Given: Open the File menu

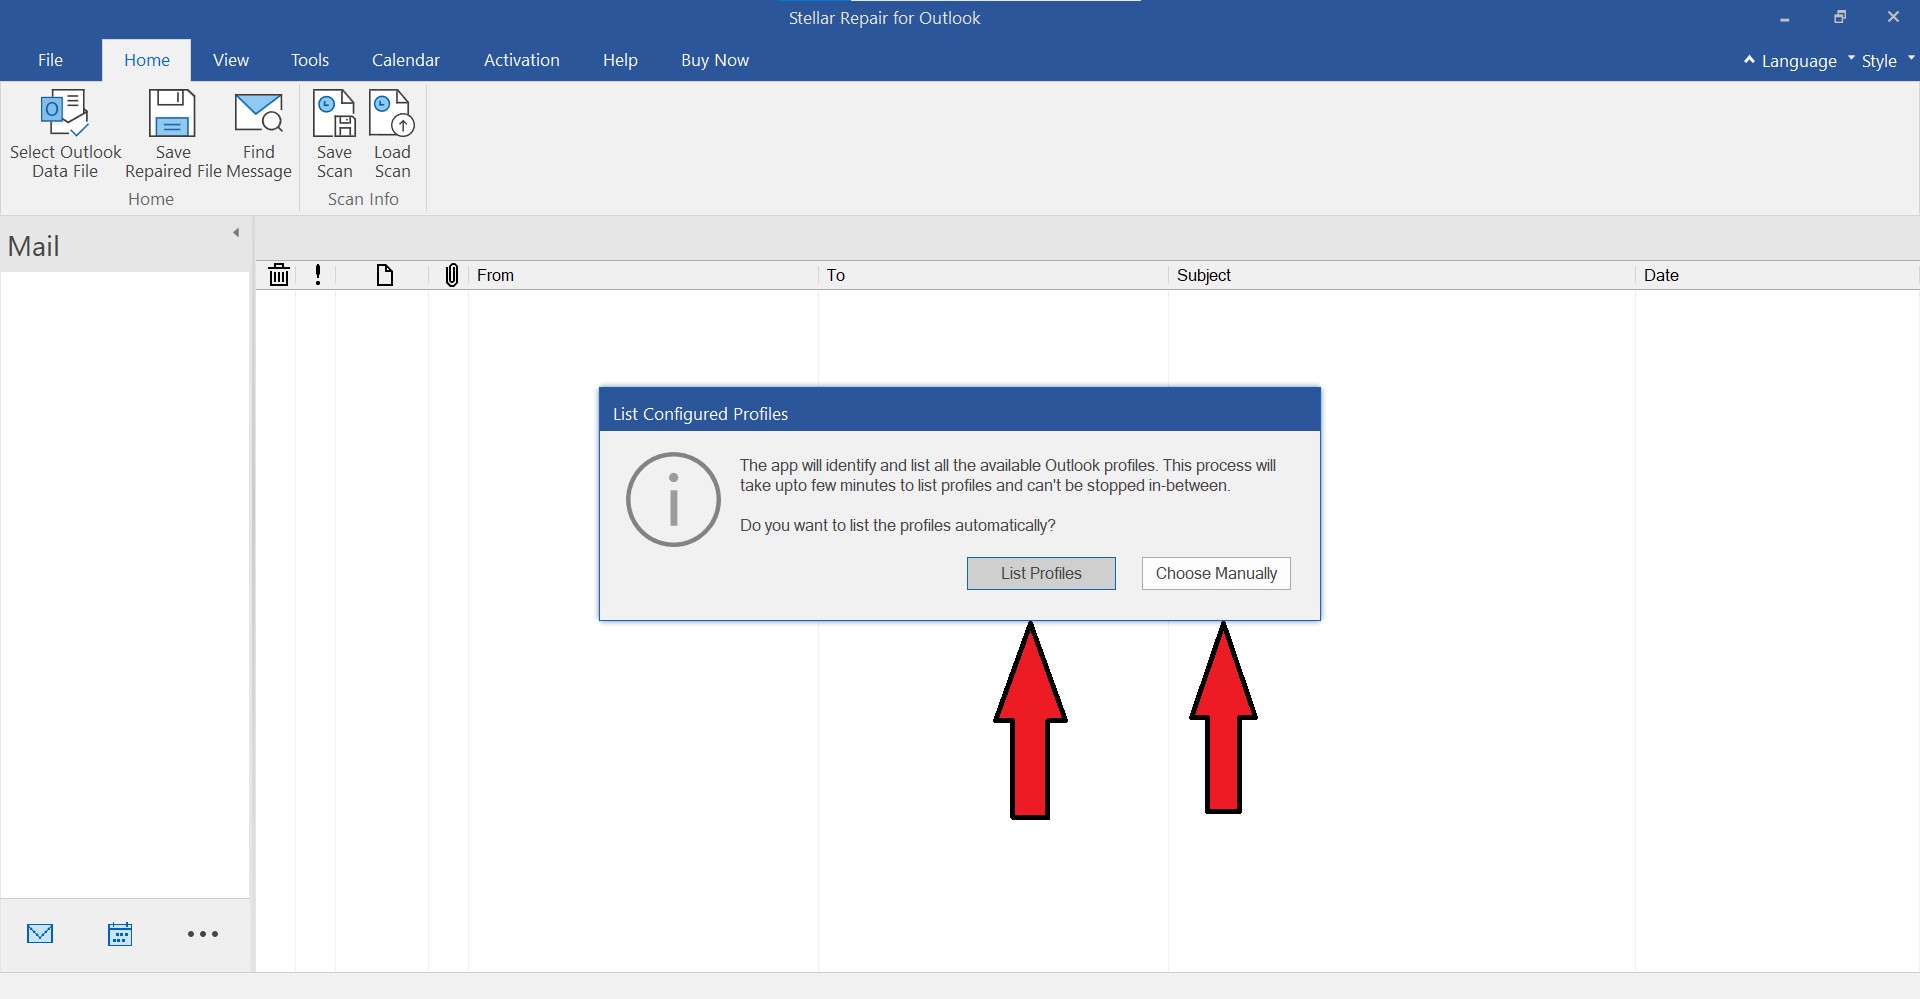Looking at the screenshot, I should tap(50, 60).
